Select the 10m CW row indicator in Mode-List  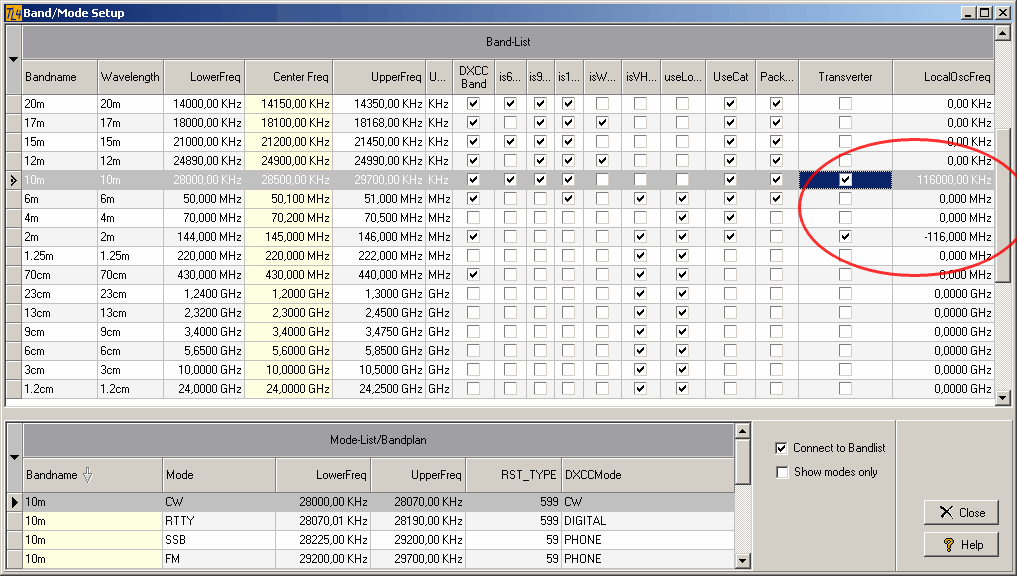click(x=15, y=502)
